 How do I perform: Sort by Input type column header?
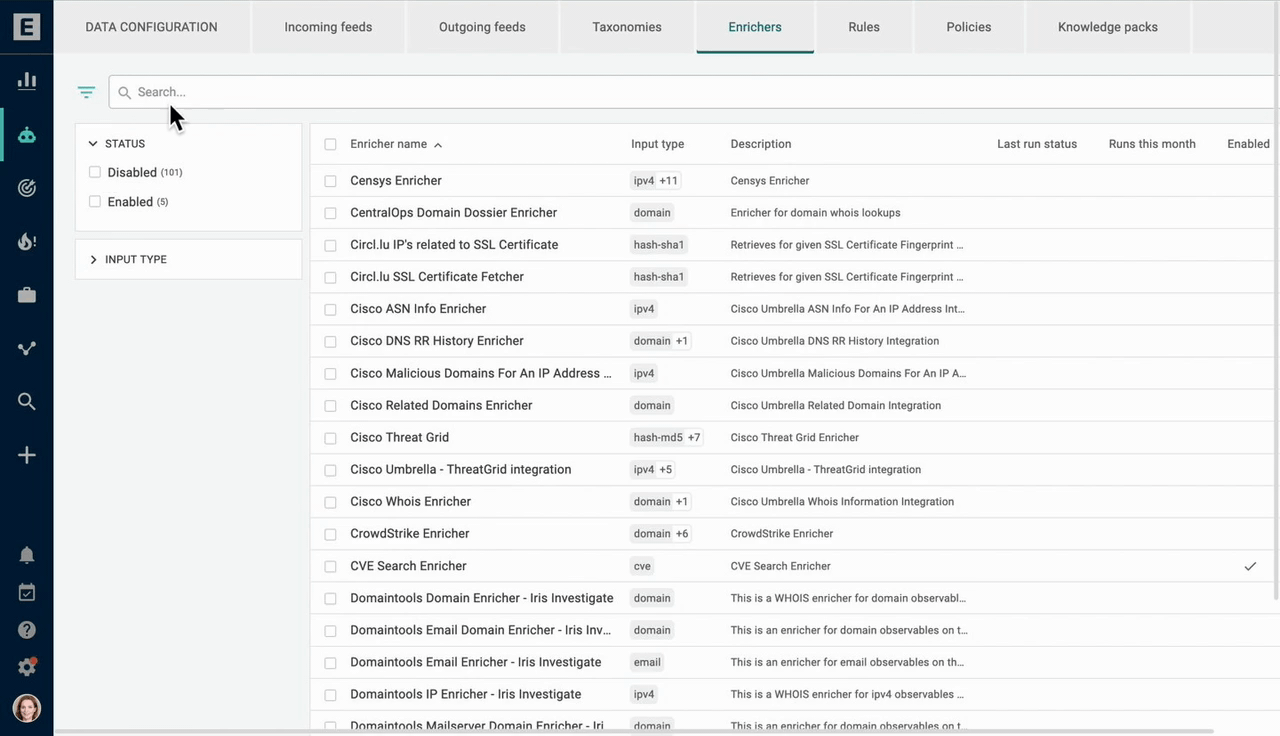click(x=657, y=144)
